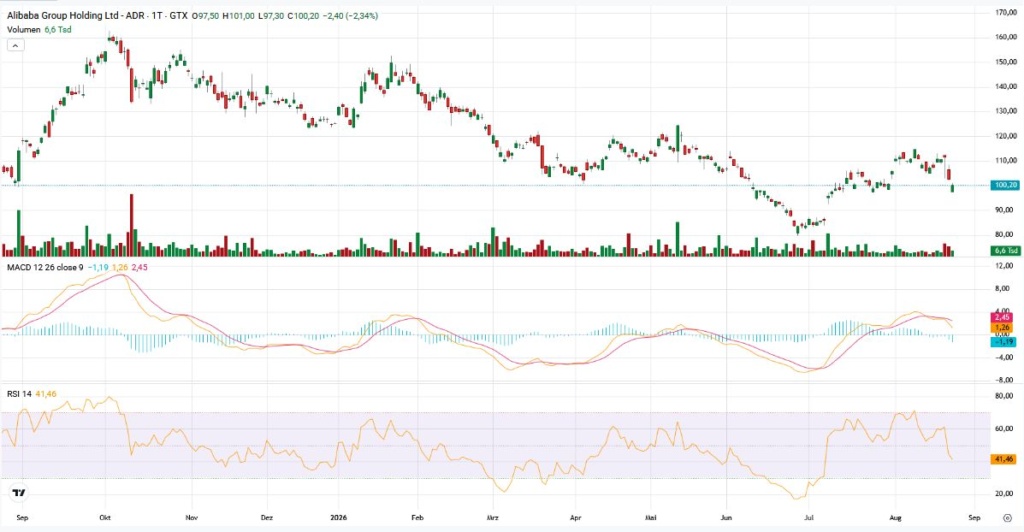Image resolution: width=1024 pixels, height=532 pixels.
Task: Open chart settings via the hexagon gear icon
Action: pyautogui.click(x=1006, y=518)
